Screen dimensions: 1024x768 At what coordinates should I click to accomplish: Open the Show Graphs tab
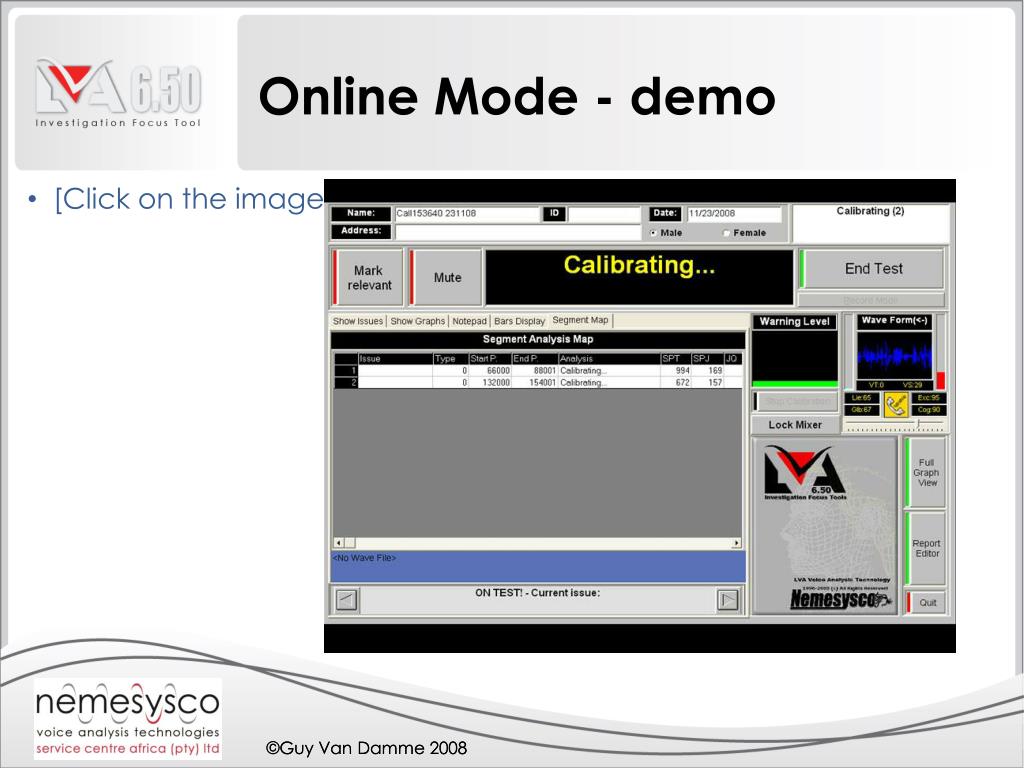tap(417, 321)
